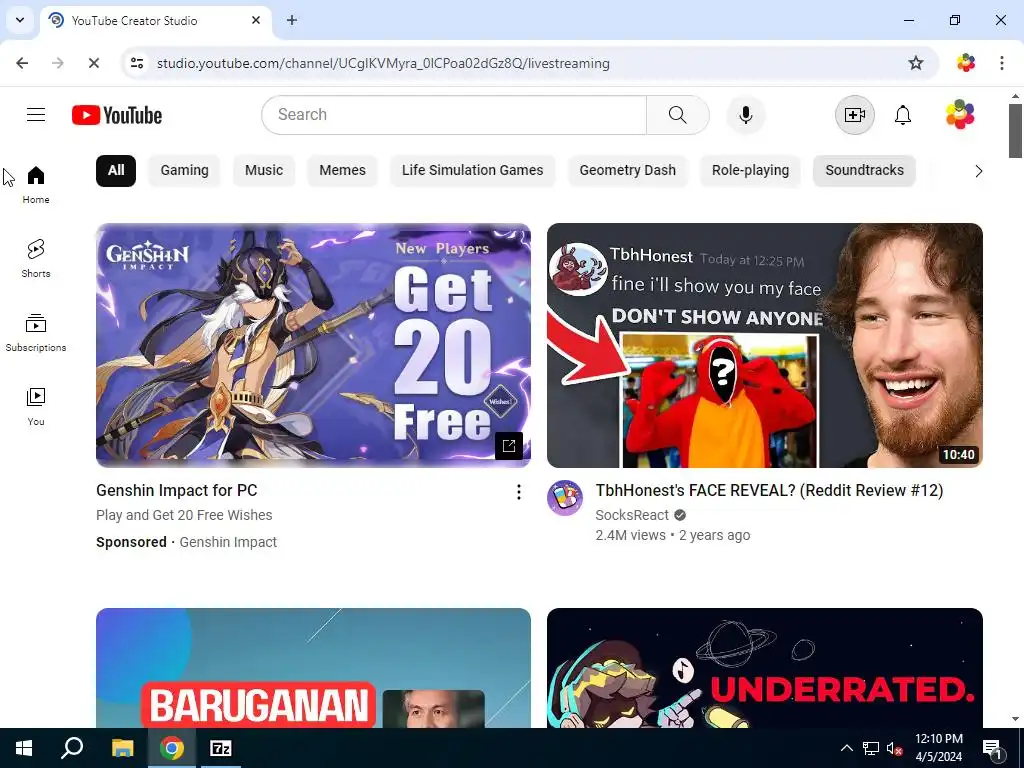Bookmark this page with the star
Image resolution: width=1024 pixels, height=768 pixels.
point(916,63)
